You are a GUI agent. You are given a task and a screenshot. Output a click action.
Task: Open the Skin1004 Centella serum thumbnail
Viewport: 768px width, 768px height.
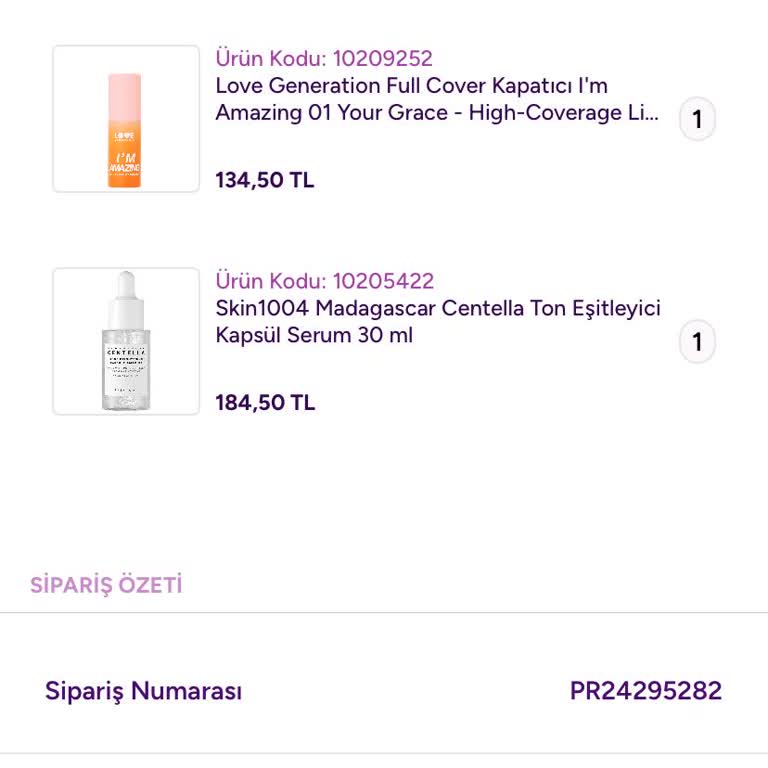pyautogui.click(x=126, y=341)
